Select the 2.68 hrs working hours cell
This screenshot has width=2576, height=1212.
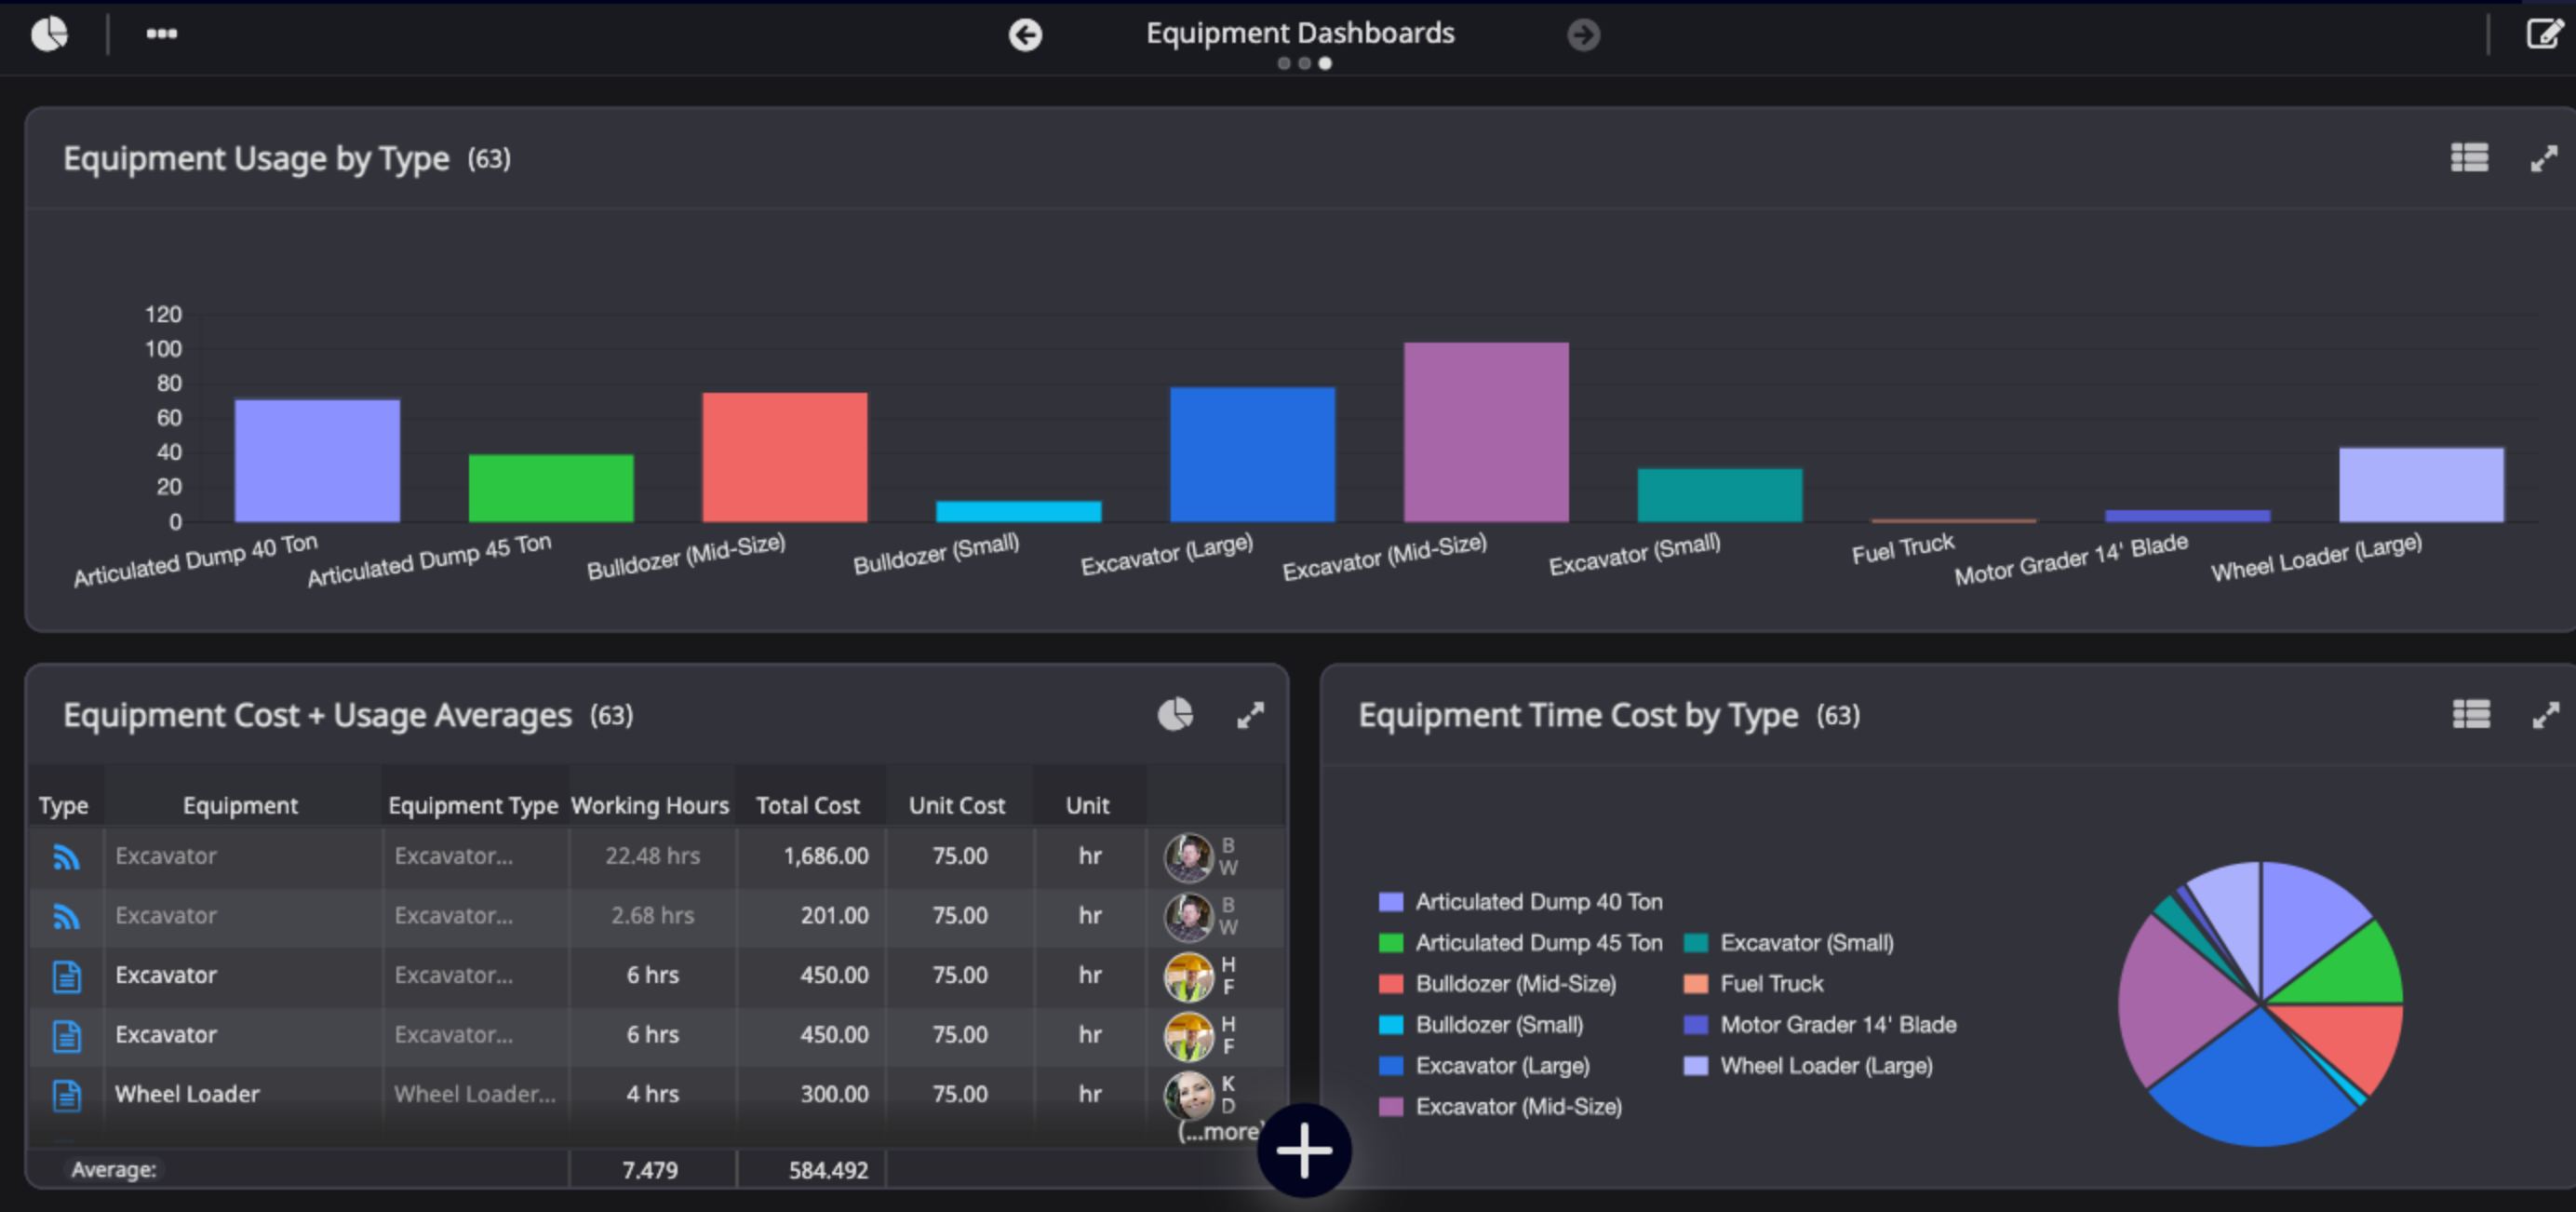652,915
